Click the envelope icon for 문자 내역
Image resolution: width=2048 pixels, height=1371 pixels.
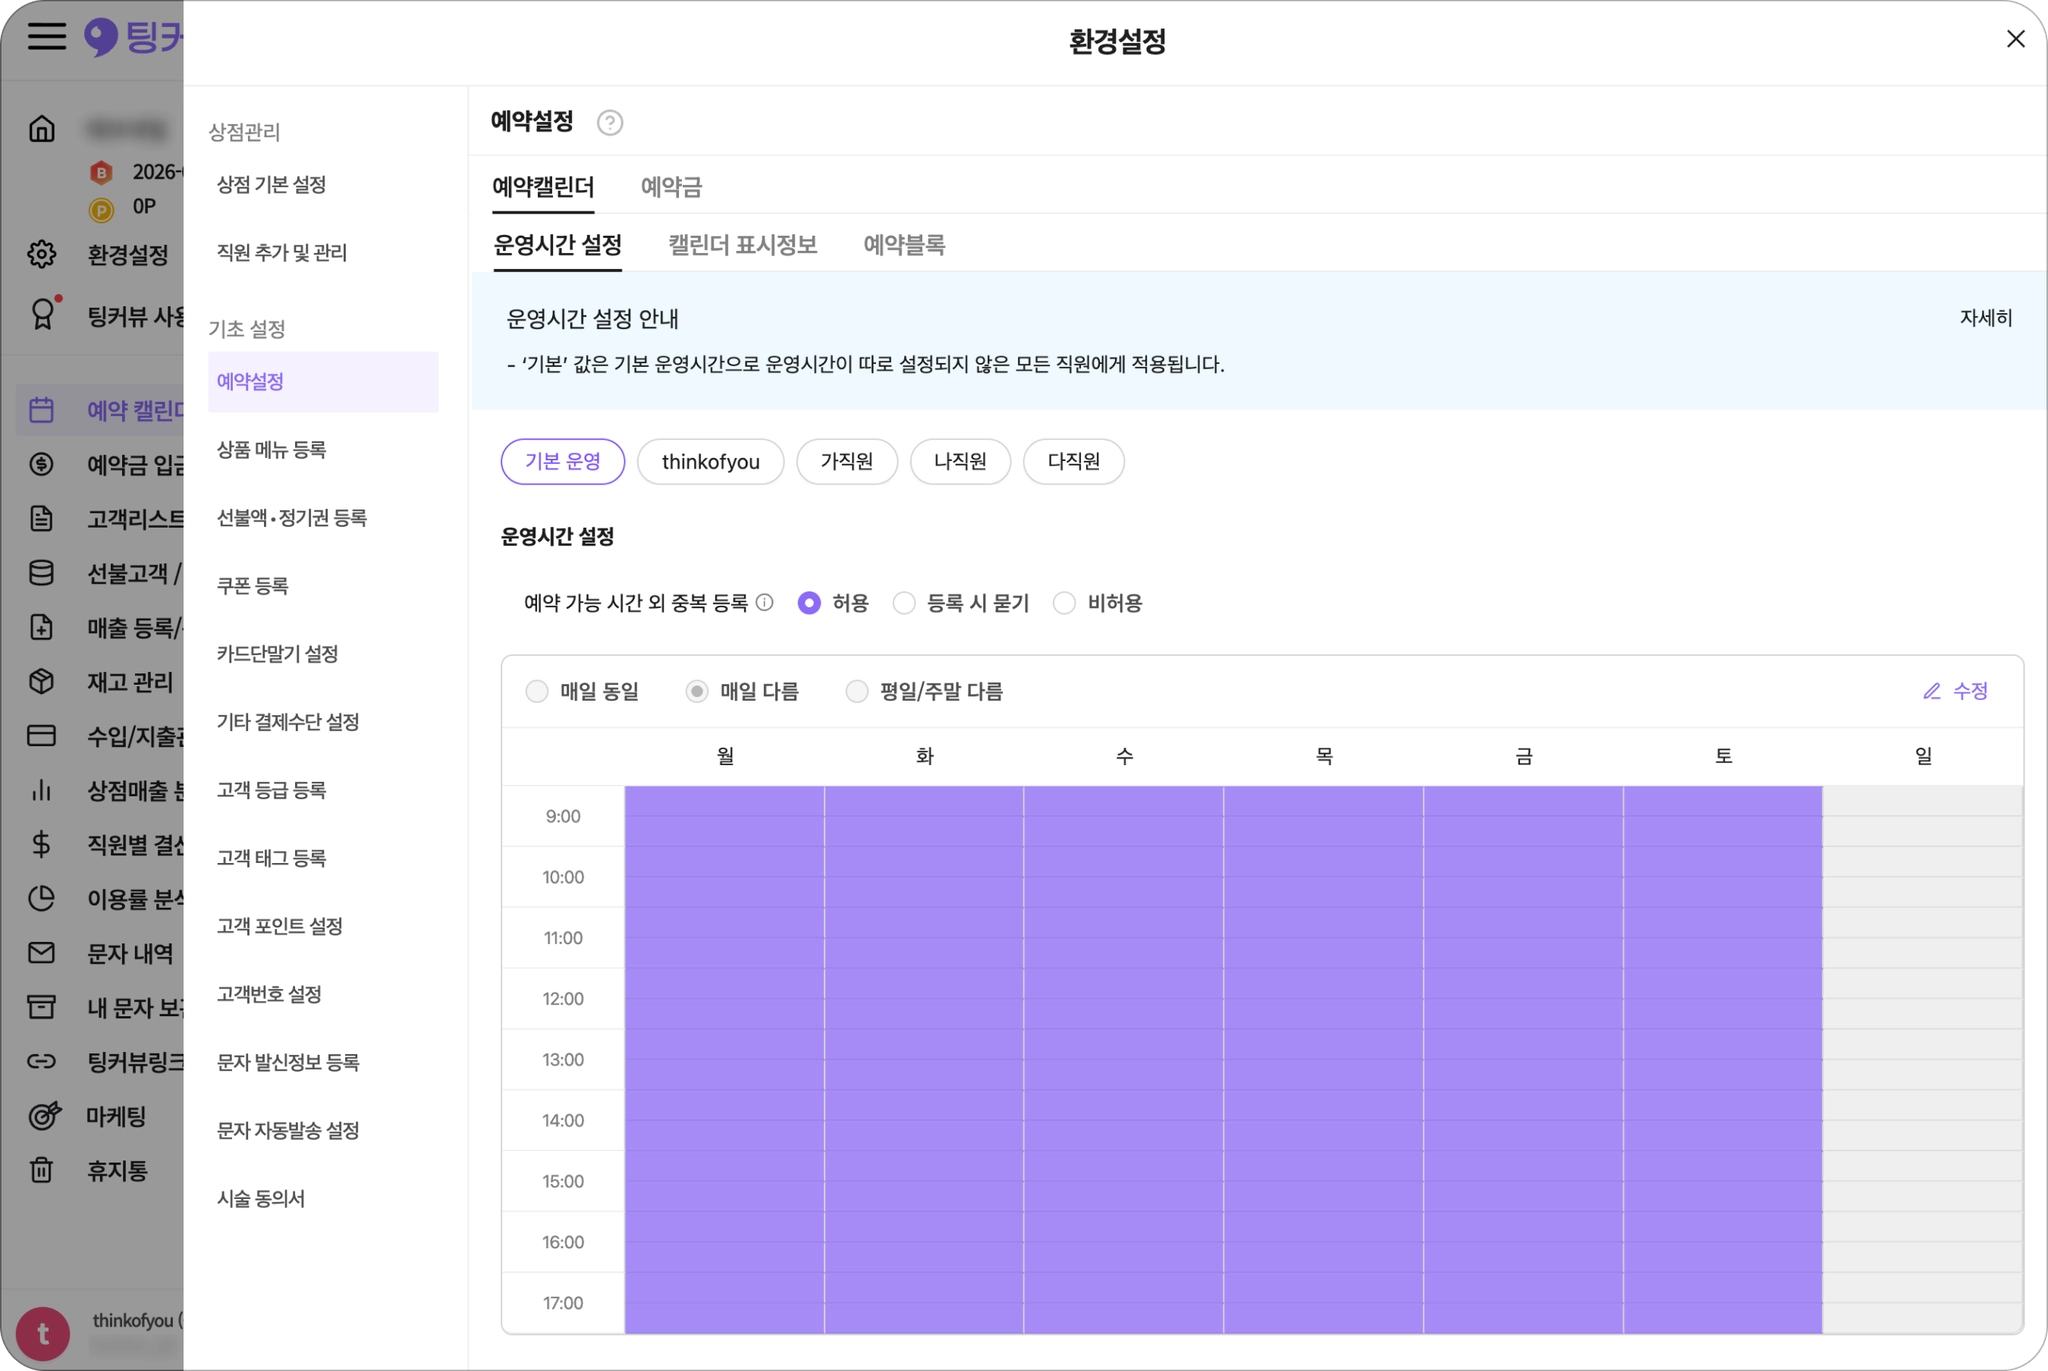click(41, 953)
